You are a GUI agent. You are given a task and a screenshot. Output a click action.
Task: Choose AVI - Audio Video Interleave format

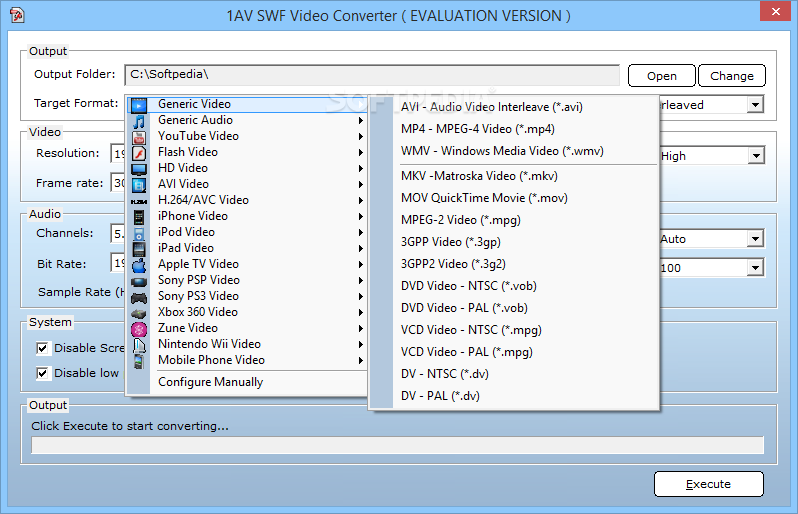[514, 107]
